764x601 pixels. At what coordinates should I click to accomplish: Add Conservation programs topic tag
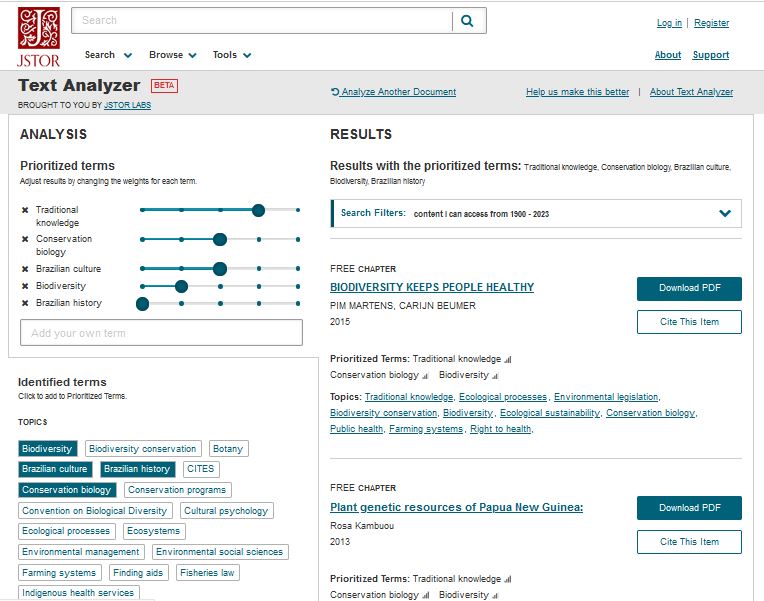(x=177, y=490)
